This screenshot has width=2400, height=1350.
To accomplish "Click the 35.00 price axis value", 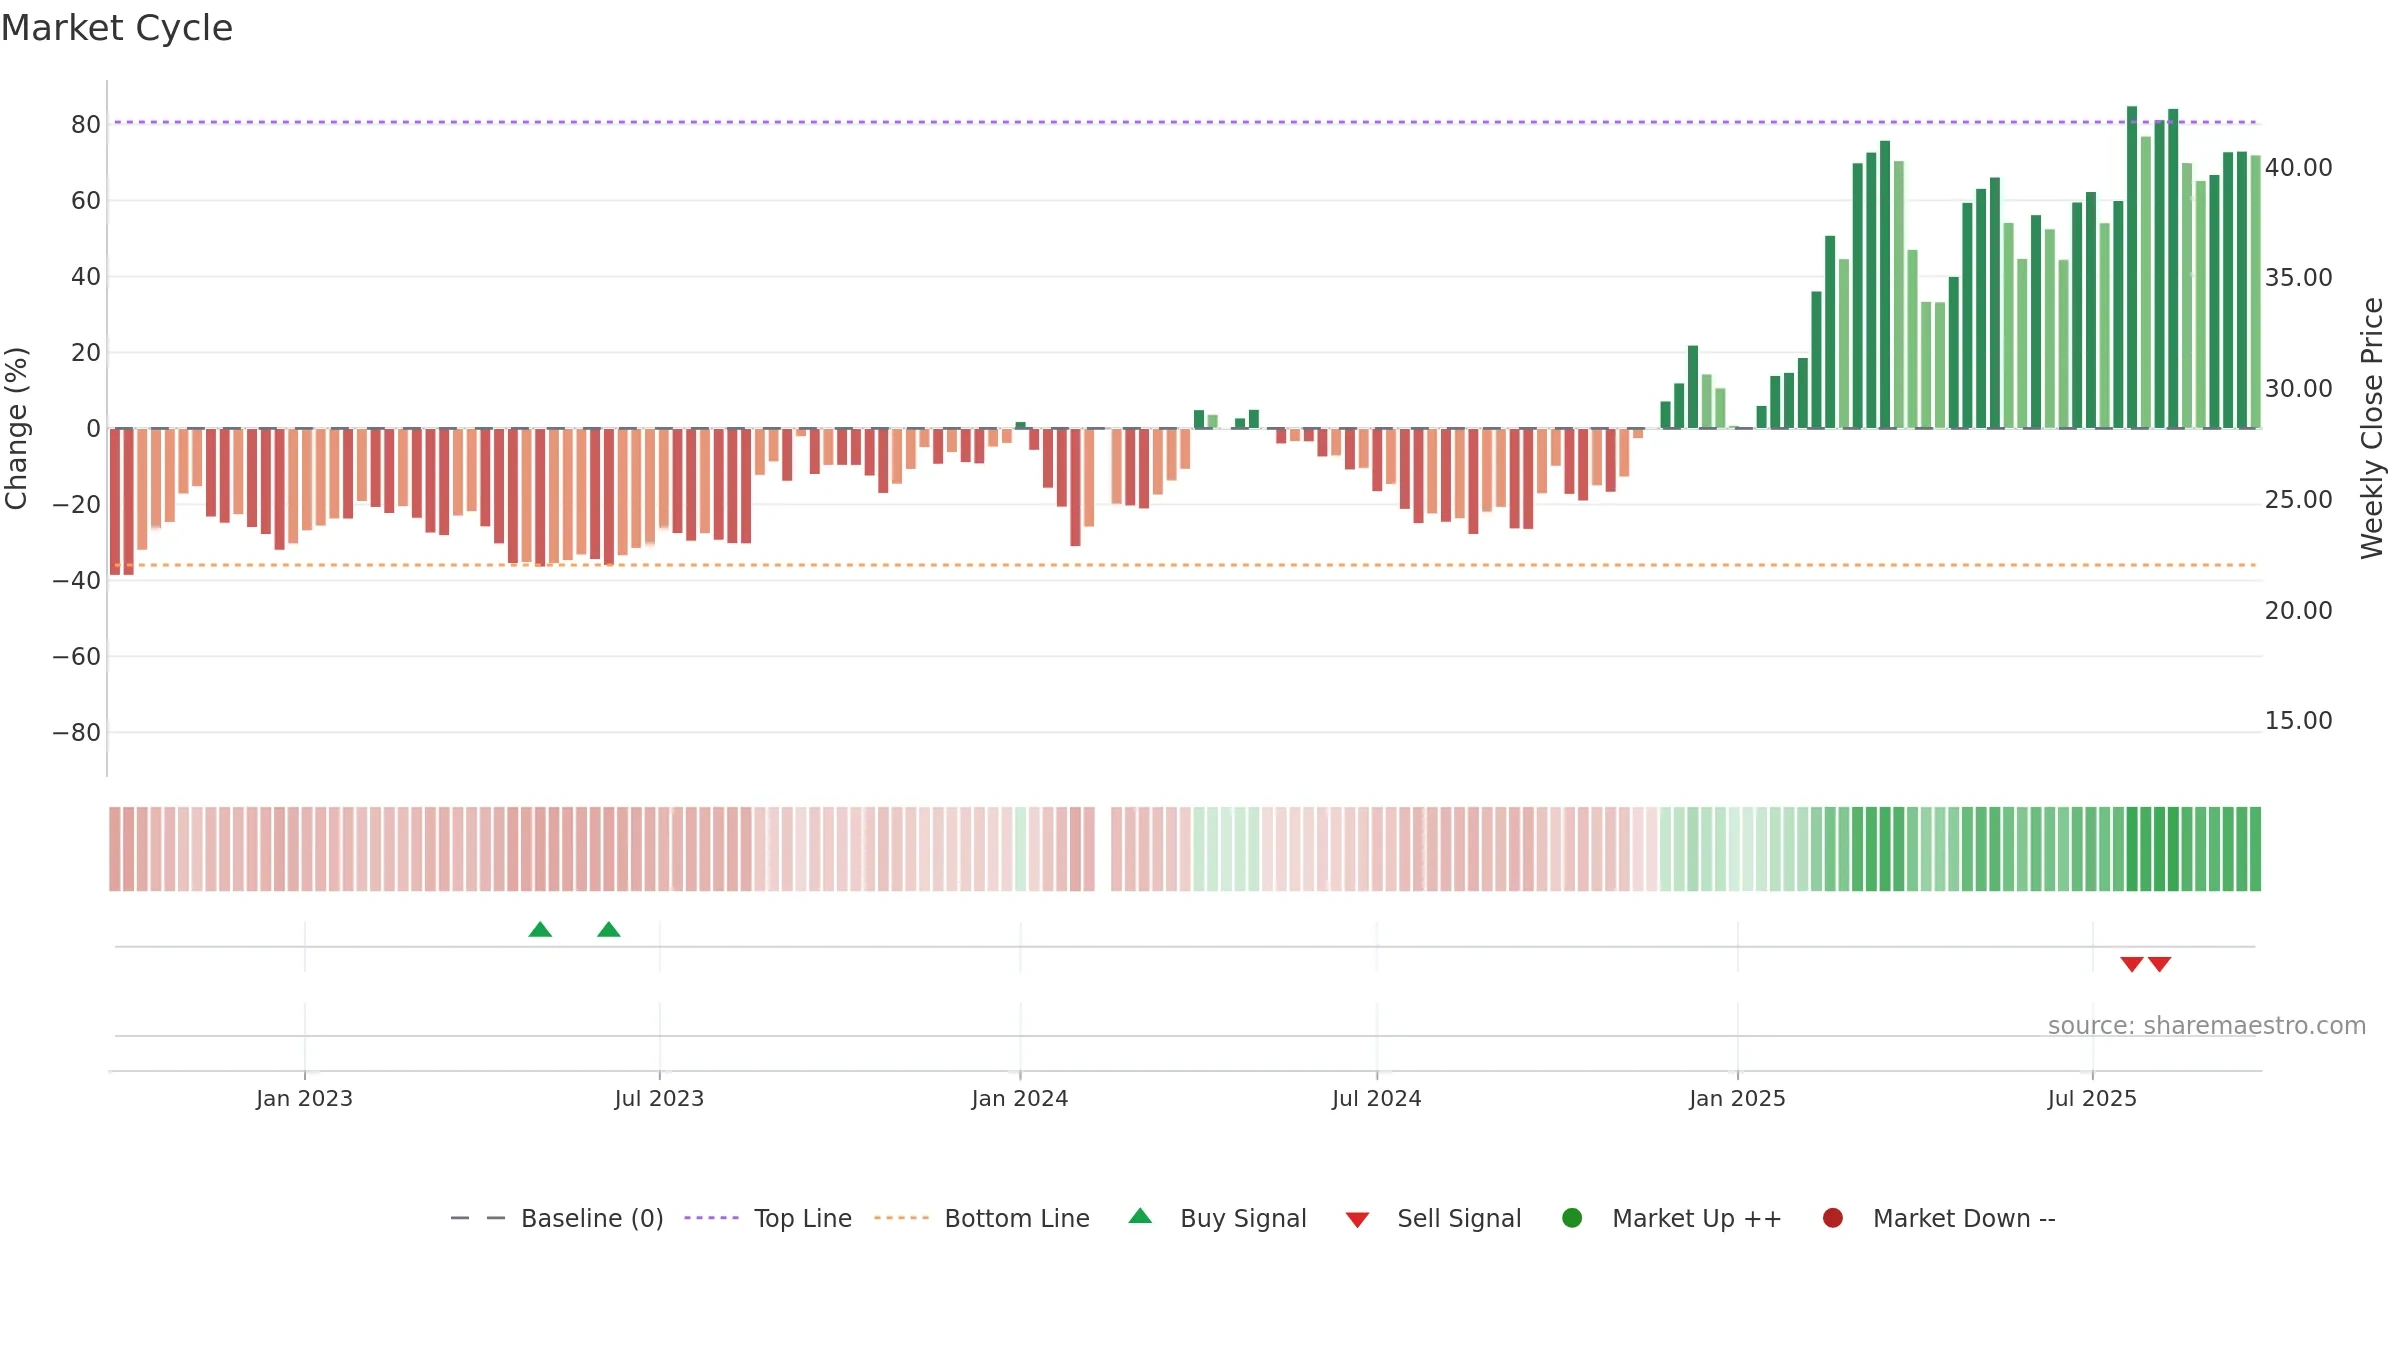I will coord(2298,278).
